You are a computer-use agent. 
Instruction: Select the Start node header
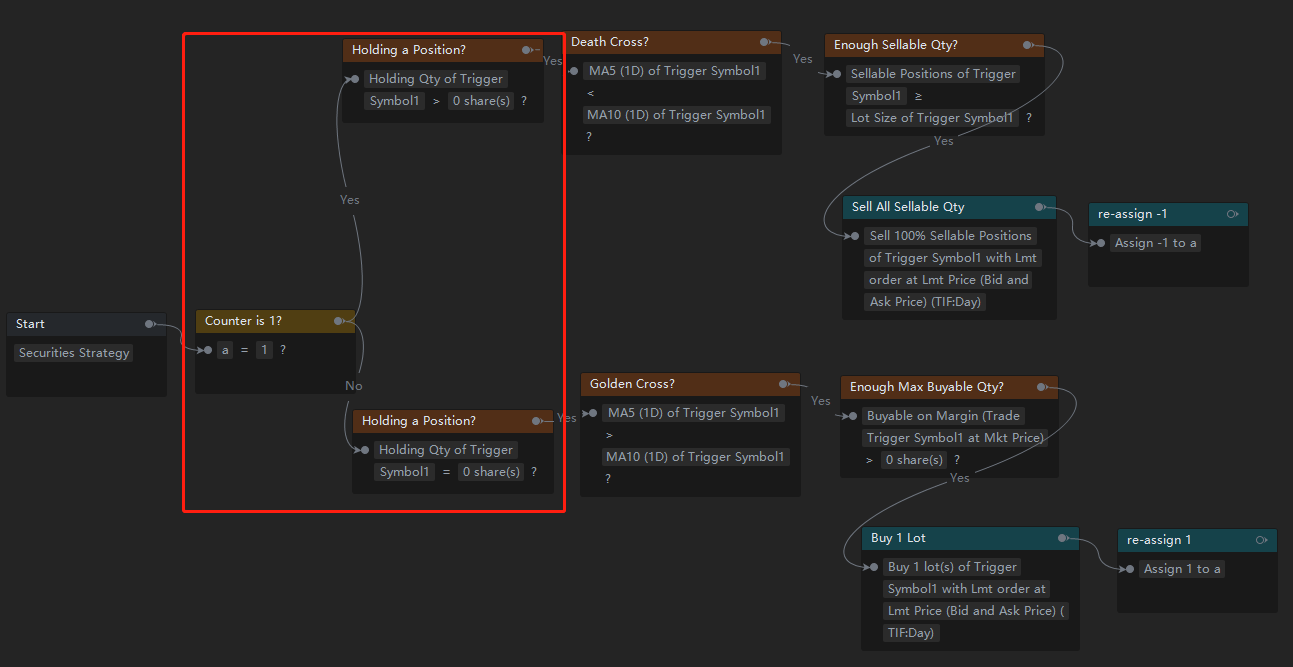(86, 324)
